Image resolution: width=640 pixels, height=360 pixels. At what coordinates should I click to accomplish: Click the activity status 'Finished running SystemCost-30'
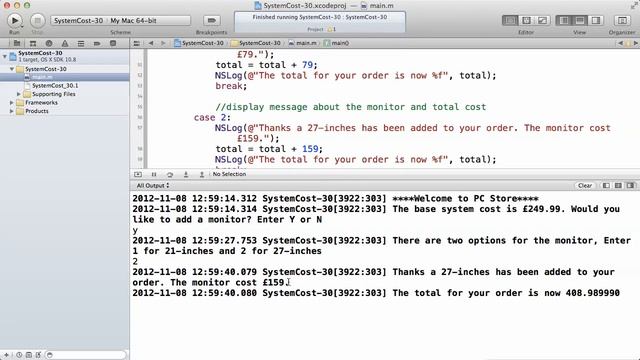click(x=320, y=17)
